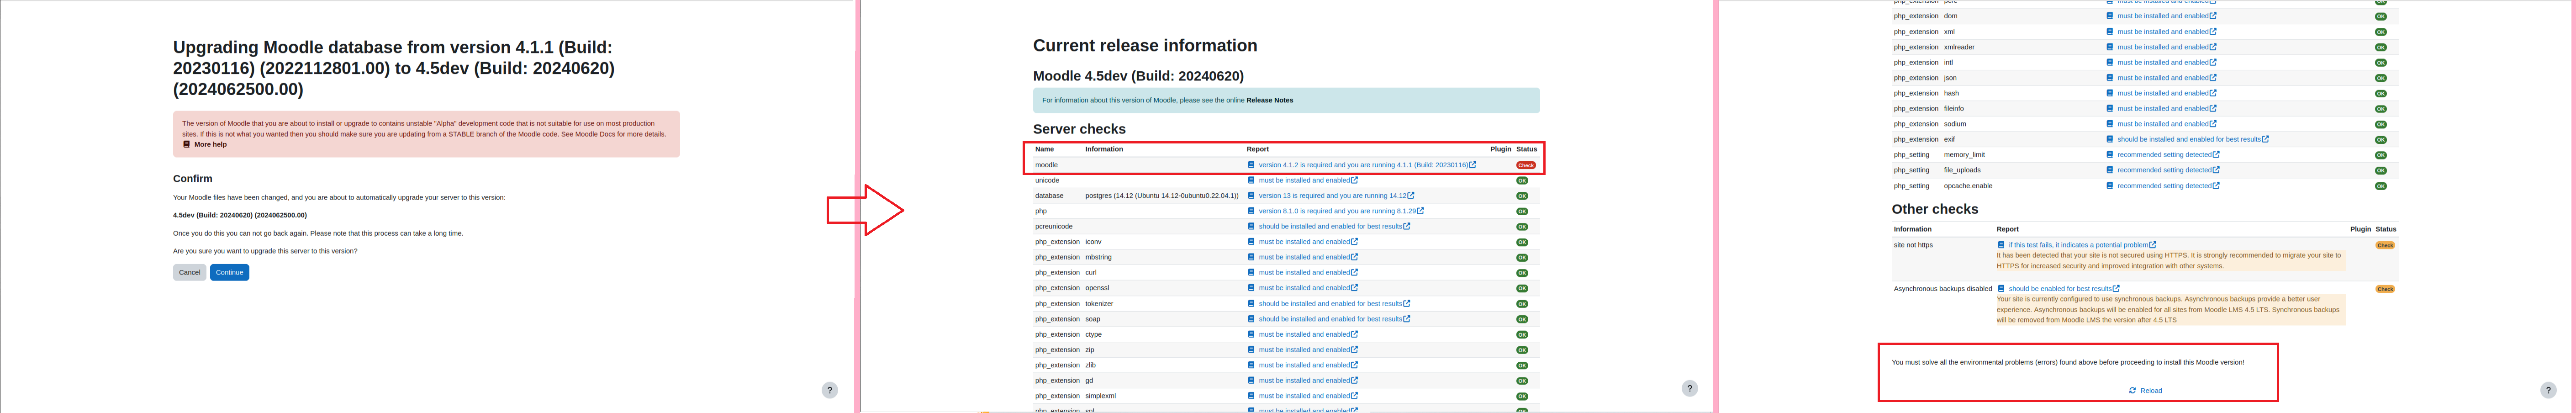The width and height of the screenshot is (2576, 413).
Task: Click the docs icon in the moodle row
Action: 1251,165
